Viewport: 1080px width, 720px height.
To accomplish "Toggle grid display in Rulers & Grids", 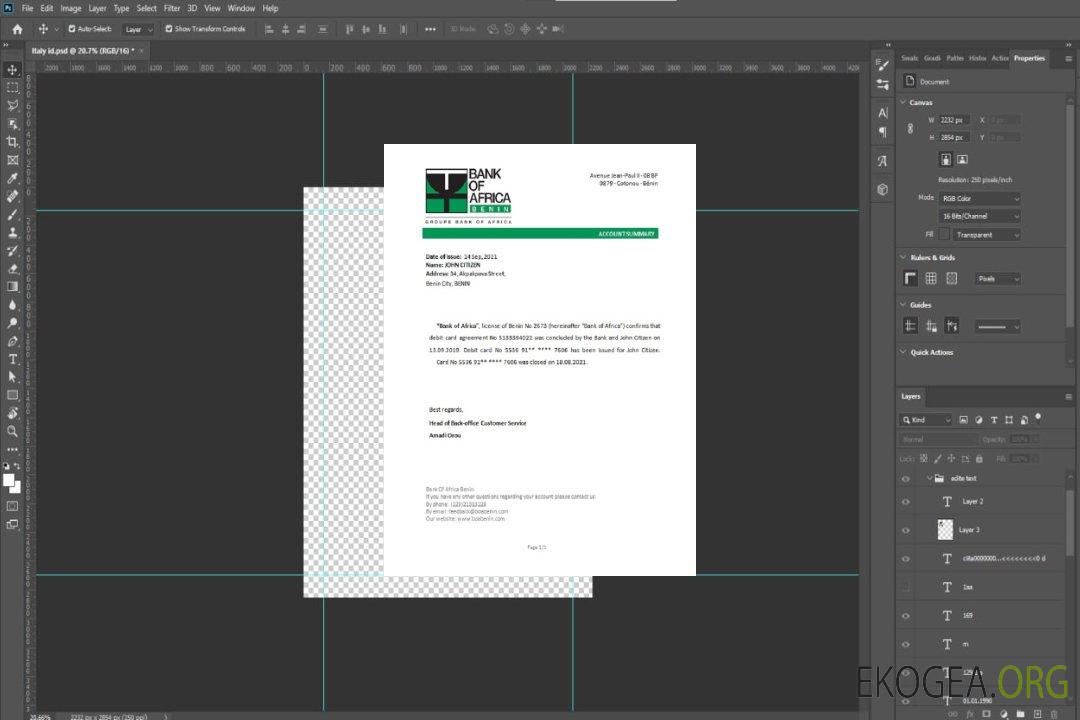I will (931, 278).
